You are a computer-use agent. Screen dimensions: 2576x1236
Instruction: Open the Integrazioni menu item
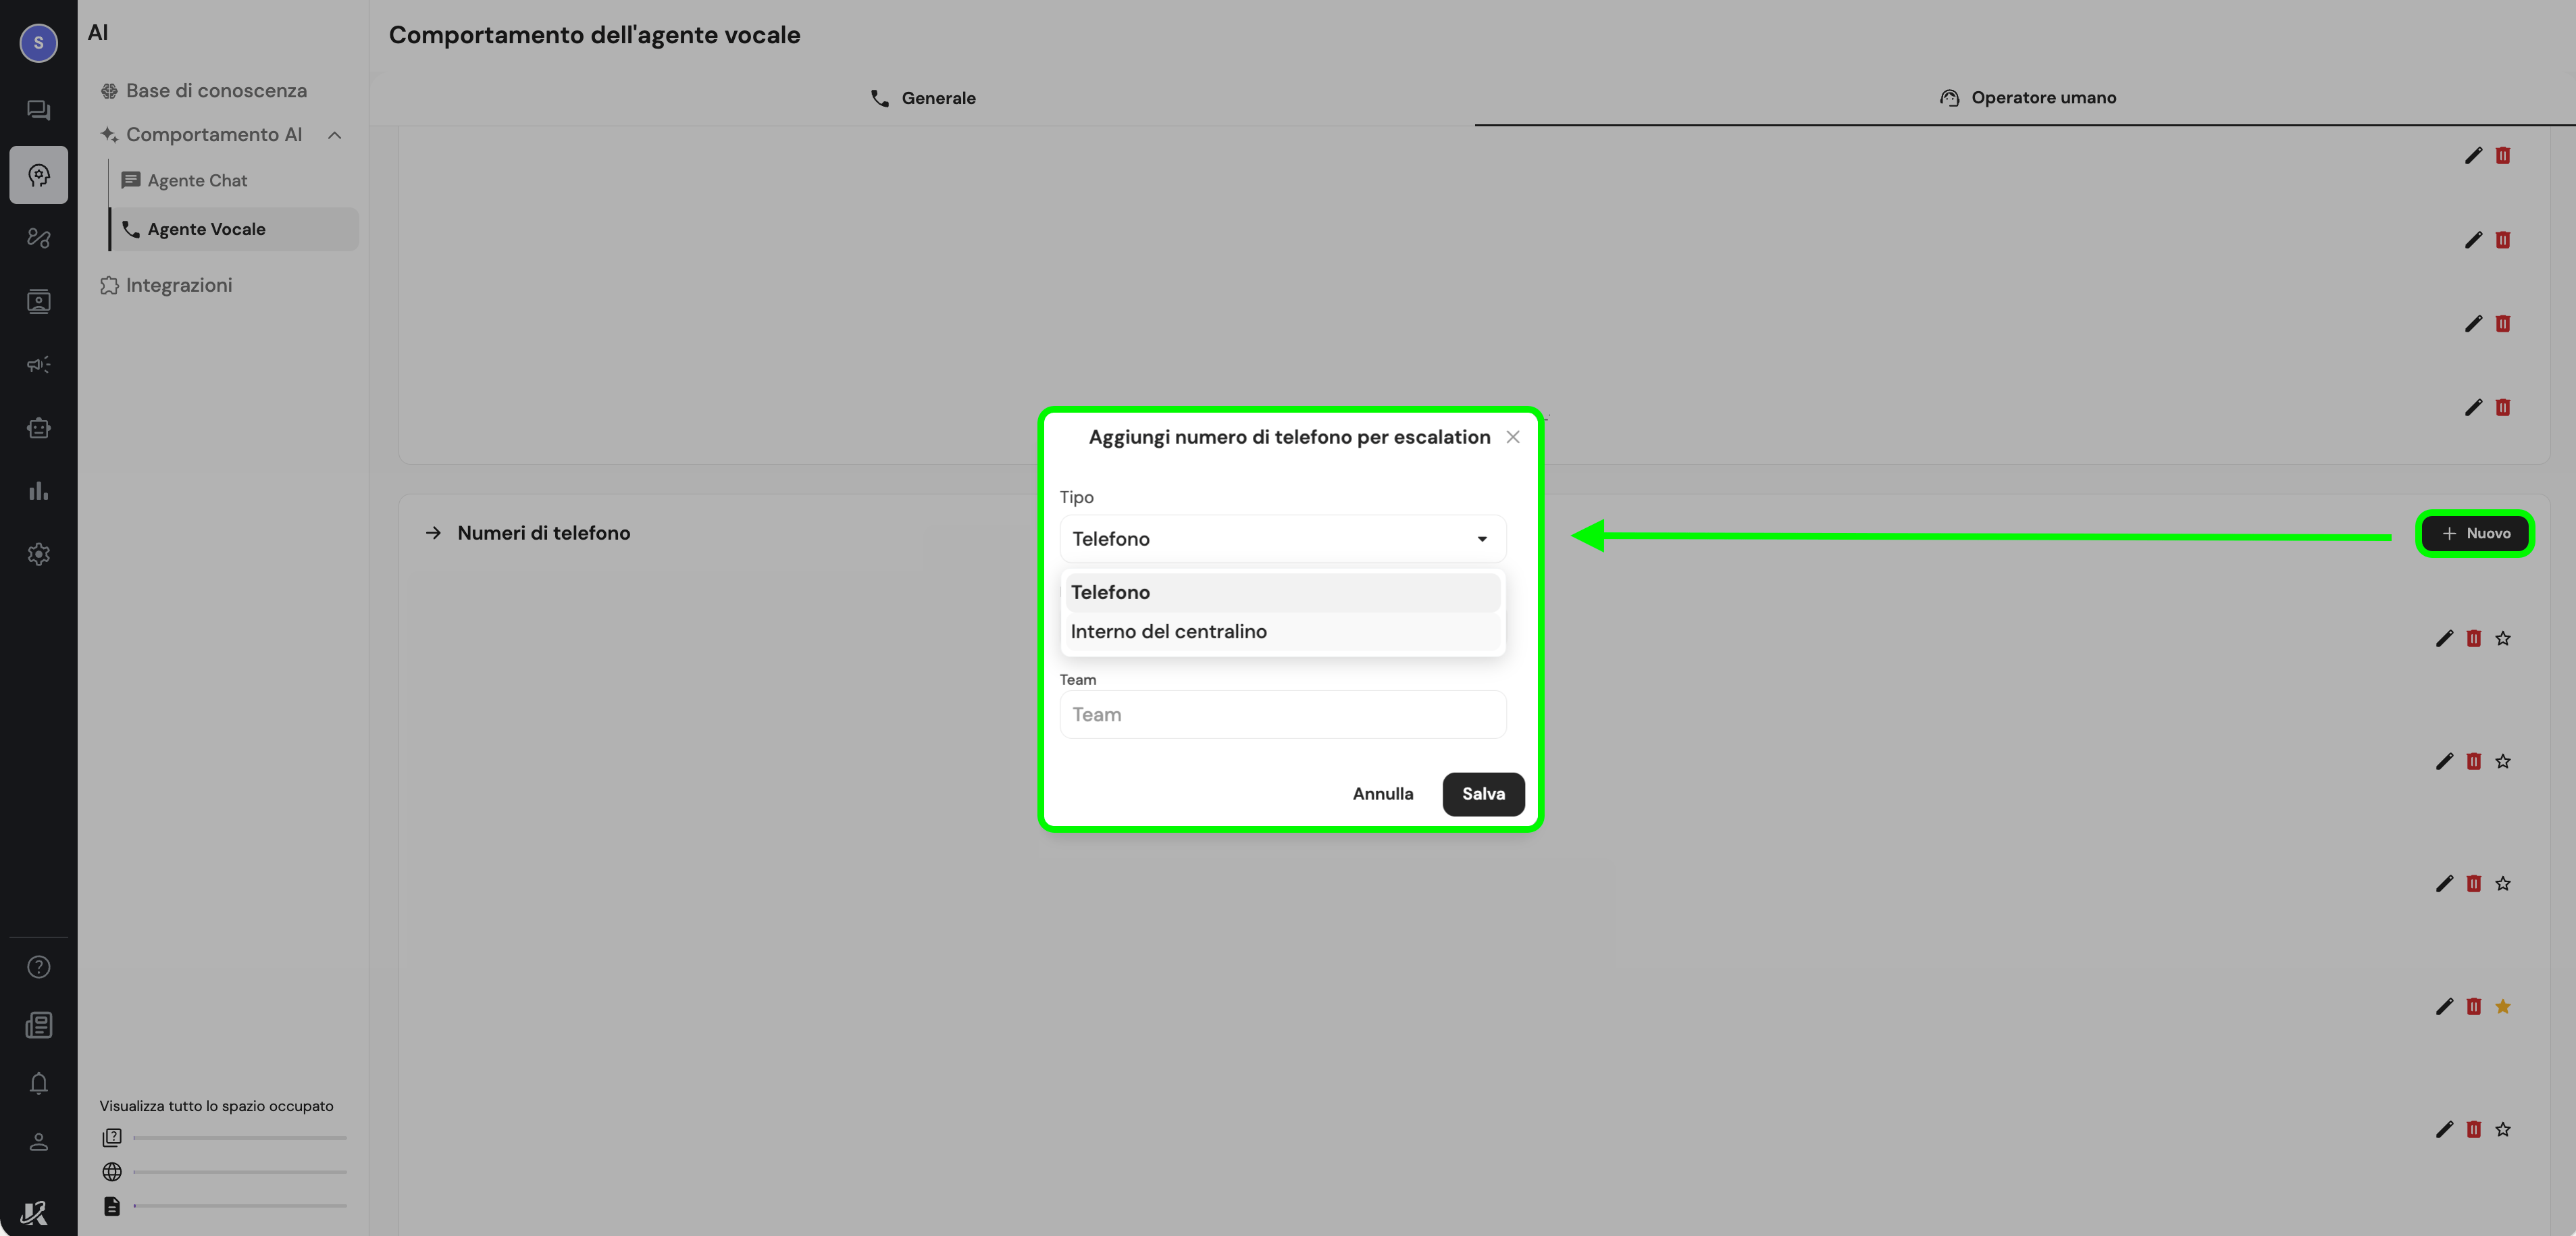(166, 285)
